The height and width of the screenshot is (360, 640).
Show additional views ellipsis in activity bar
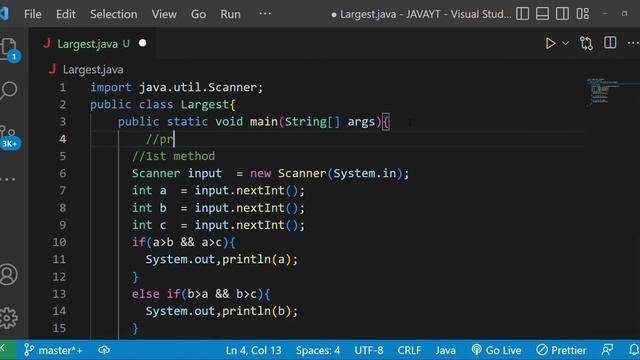coord(8,179)
